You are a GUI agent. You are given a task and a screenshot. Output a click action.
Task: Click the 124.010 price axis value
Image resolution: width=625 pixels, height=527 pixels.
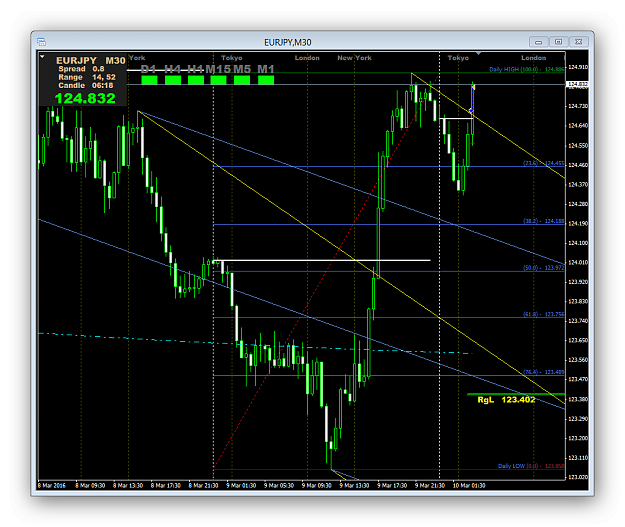(x=578, y=262)
